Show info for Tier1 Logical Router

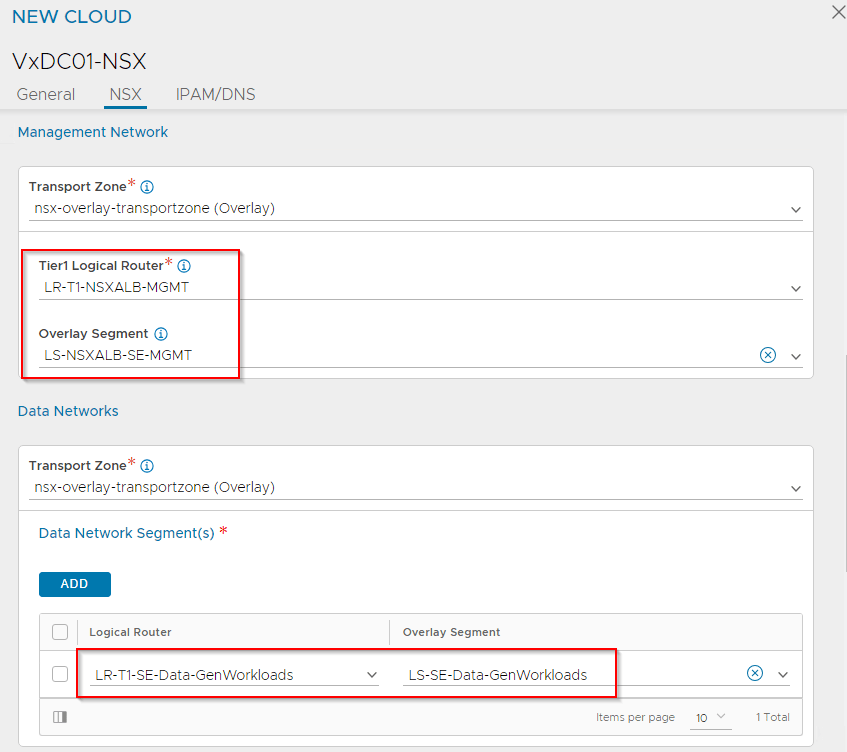point(184,266)
